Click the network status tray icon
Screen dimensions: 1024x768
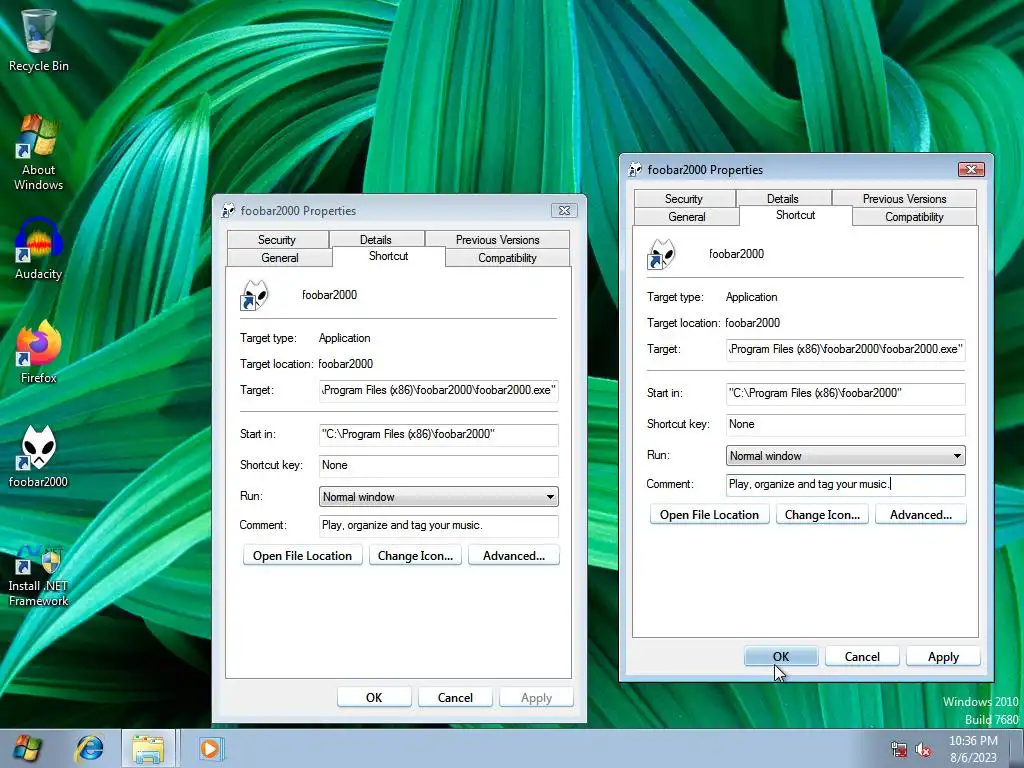[899, 750]
